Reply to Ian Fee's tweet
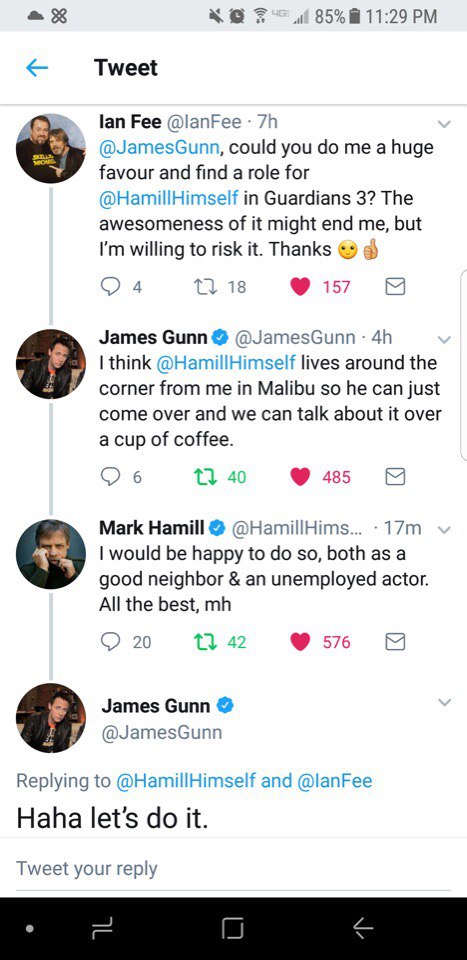Viewport: 467px width, 960px height. click(x=110, y=287)
